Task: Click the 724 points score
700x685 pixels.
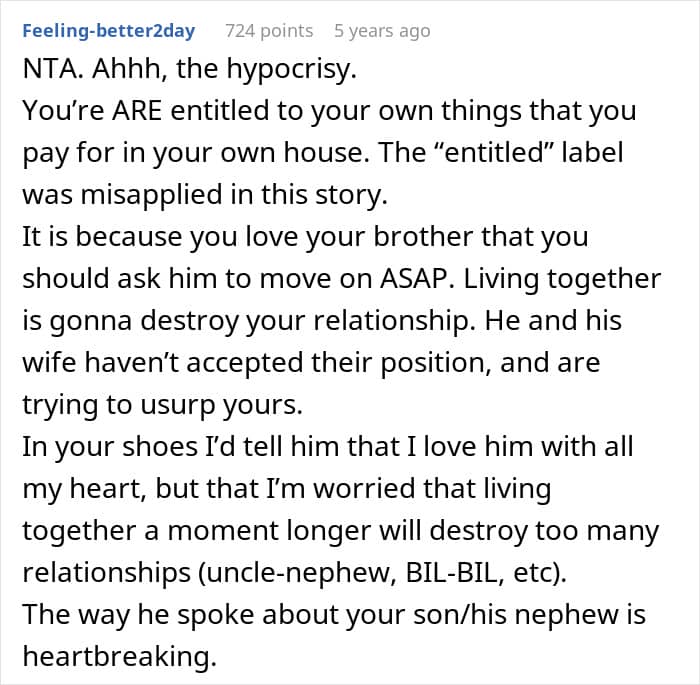Action: pyautogui.click(x=269, y=31)
